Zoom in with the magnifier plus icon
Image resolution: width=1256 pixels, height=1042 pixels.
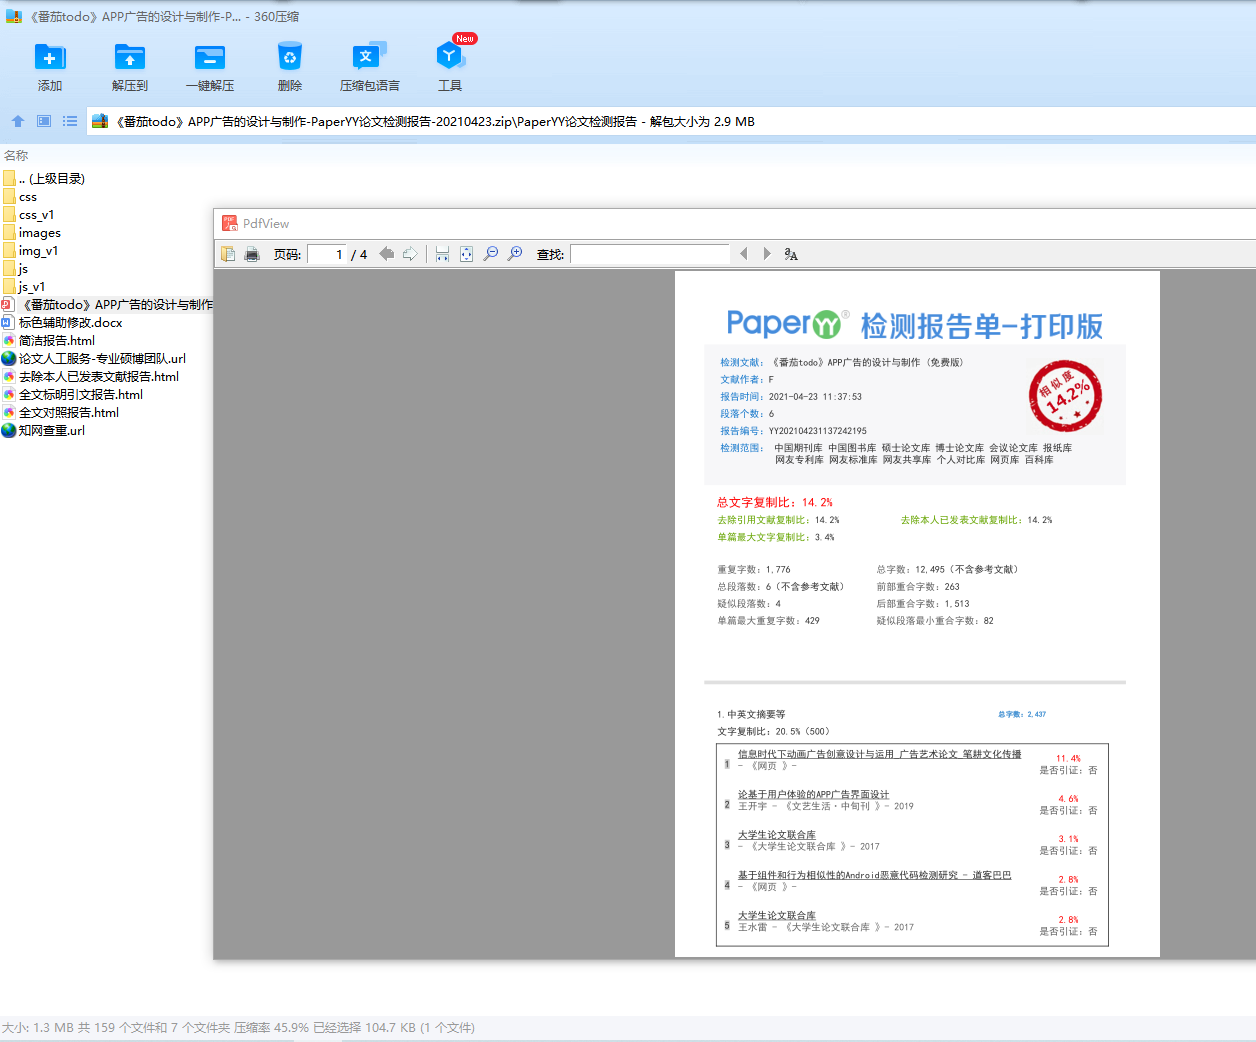[x=514, y=254]
